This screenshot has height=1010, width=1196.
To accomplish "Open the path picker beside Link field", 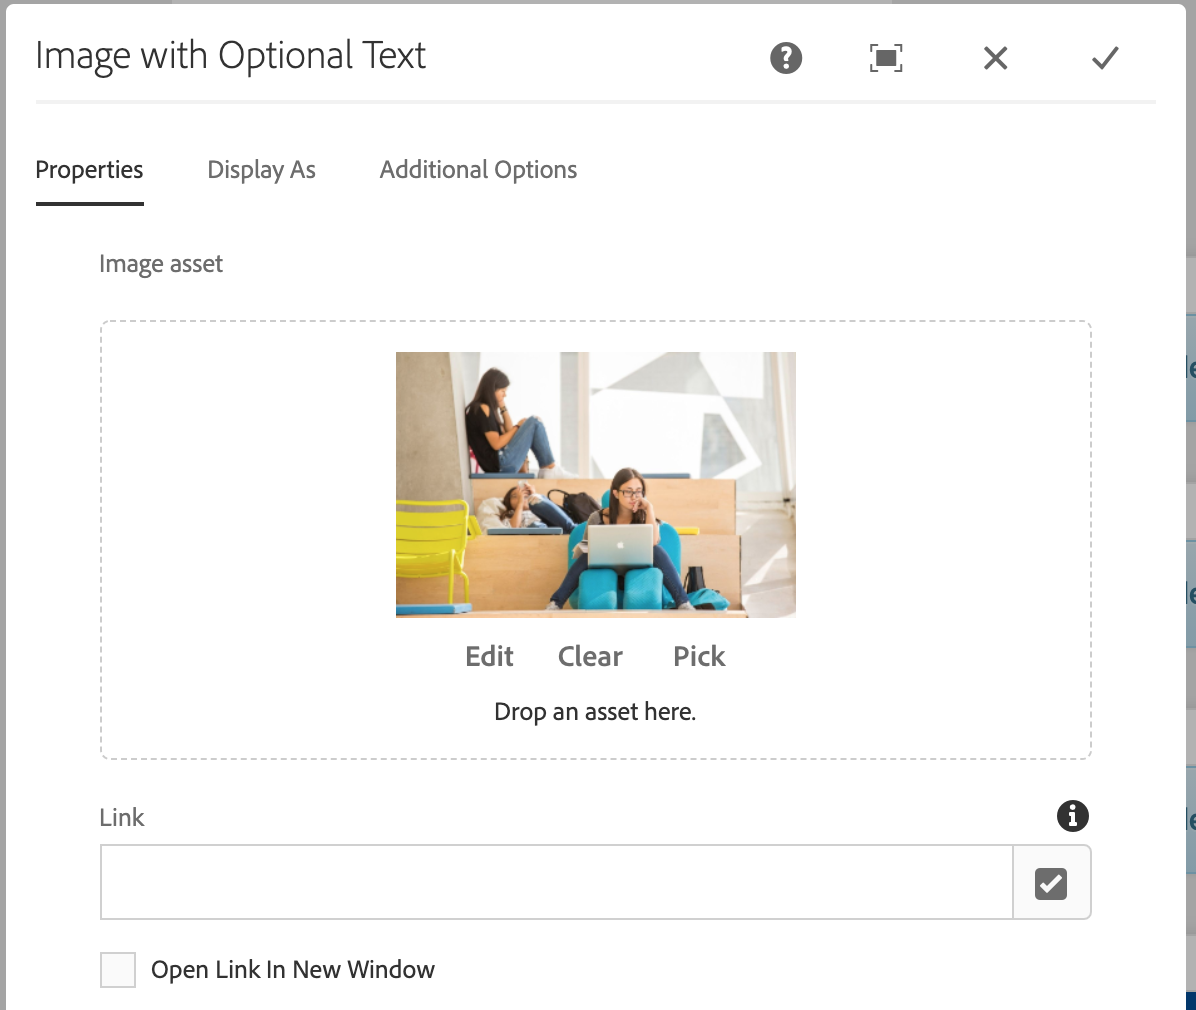I will 1051,883.
